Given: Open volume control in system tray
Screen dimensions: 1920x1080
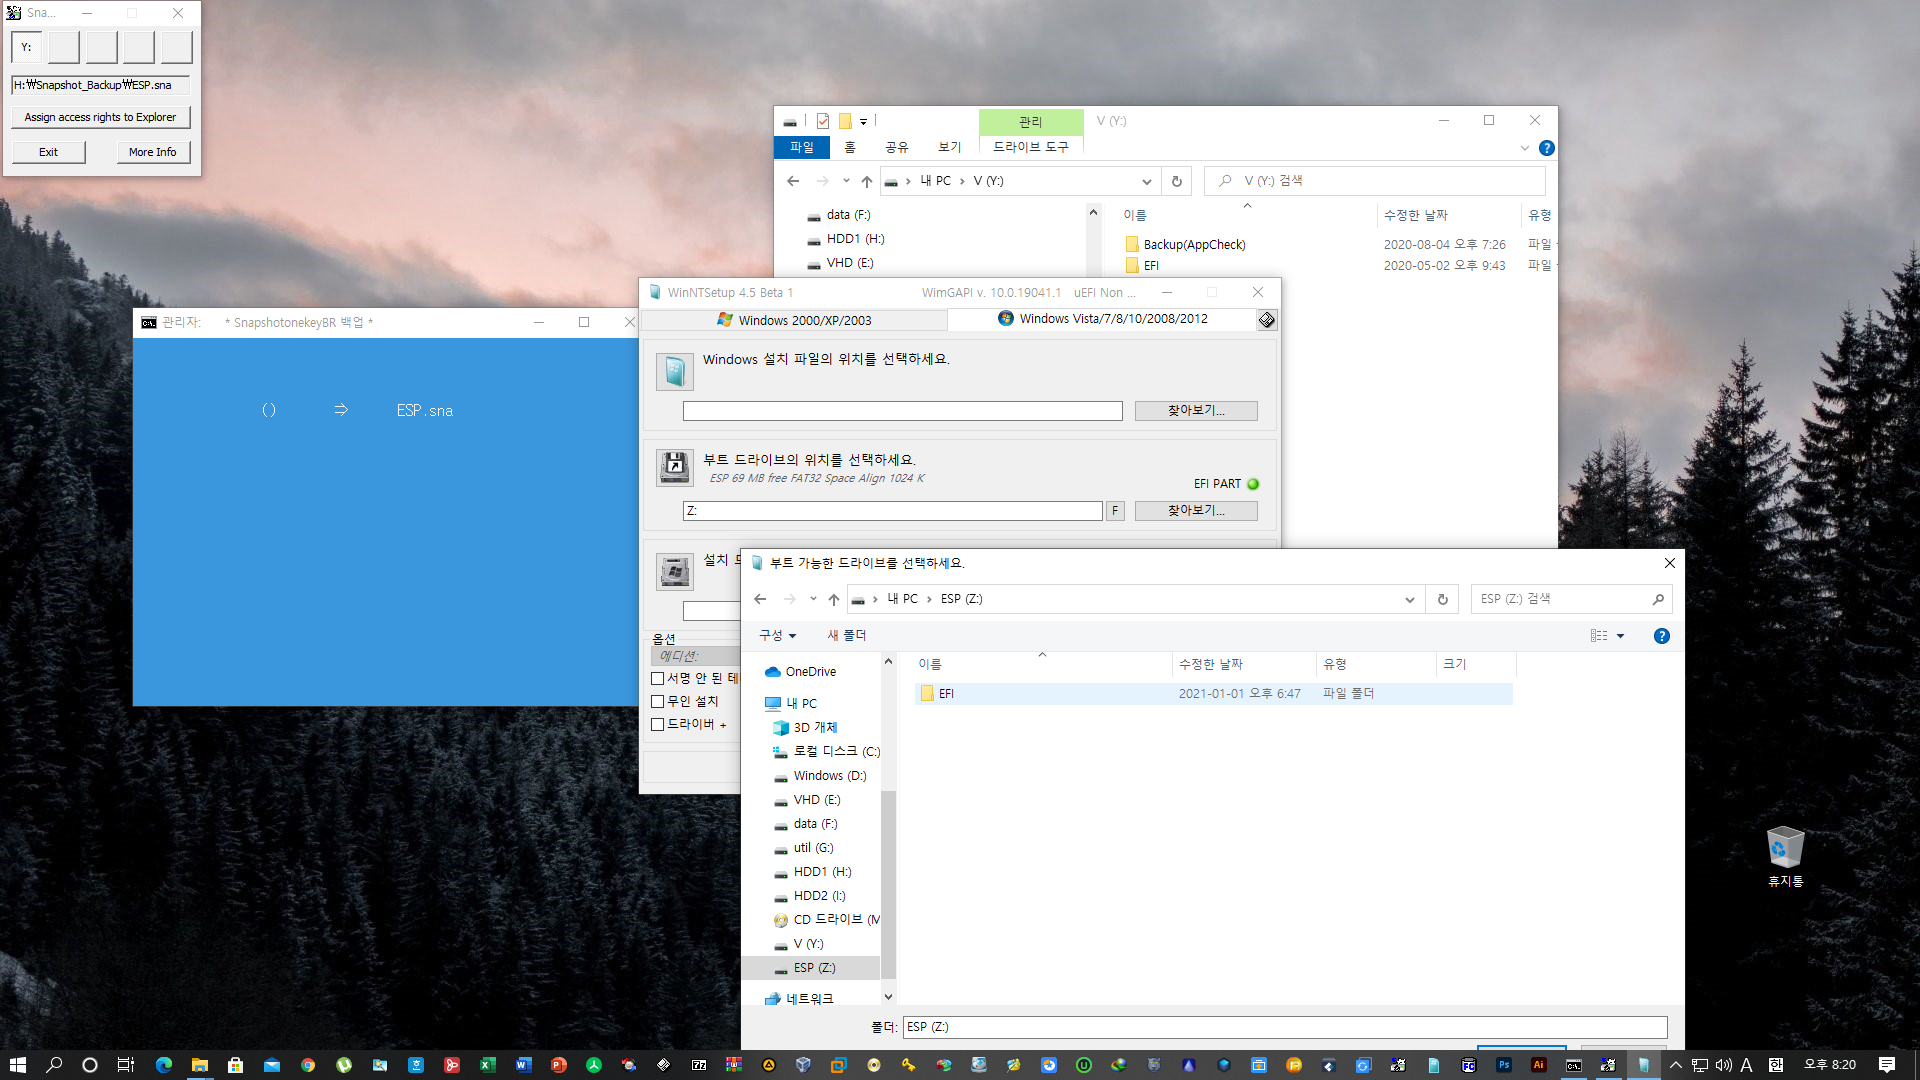Looking at the screenshot, I should 1723,1065.
